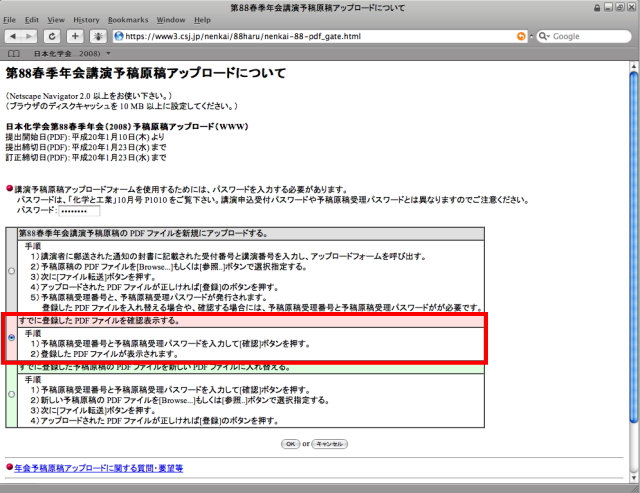This screenshot has width=640, height=493.
Task: Select the confirm registered PDF radio option
Action: tap(11, 338)
